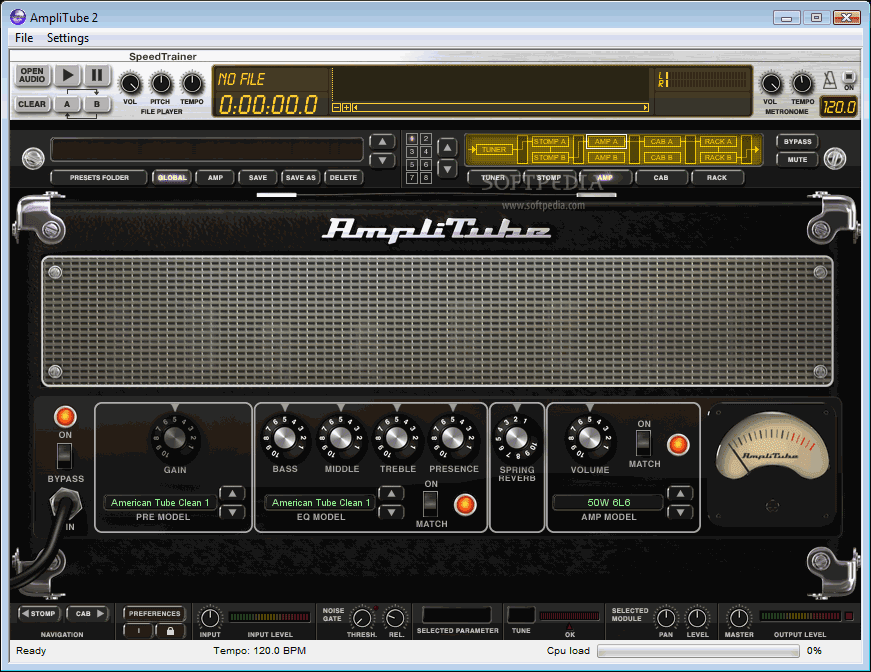Screen dimensions: 871x672
Task: Select next AMP MODEL with down arrow
Action: [x=680, y=512]
